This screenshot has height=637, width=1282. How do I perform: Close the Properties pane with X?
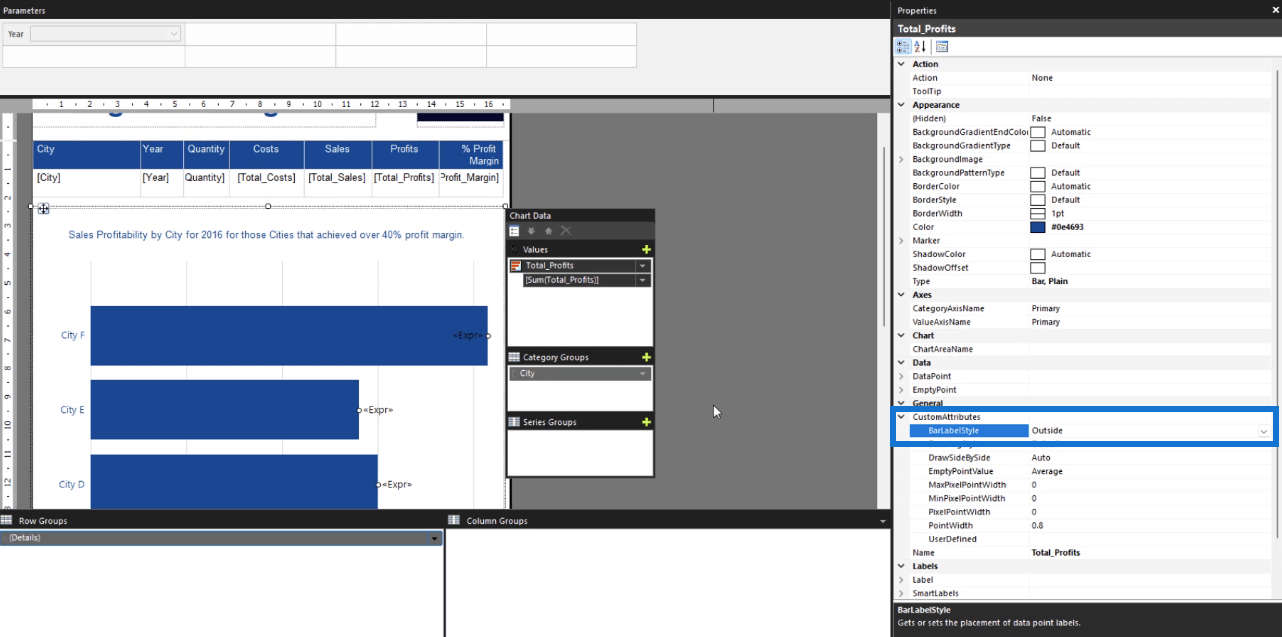(1274, 10)
